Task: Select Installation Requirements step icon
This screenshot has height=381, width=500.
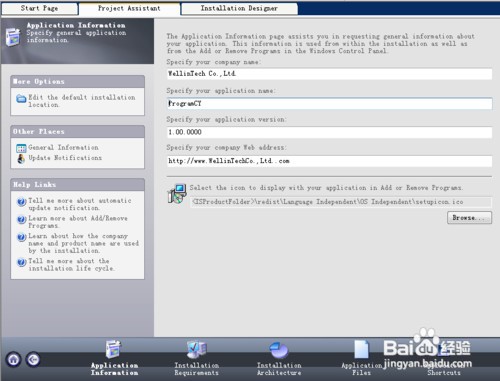Action: [197, 349]
